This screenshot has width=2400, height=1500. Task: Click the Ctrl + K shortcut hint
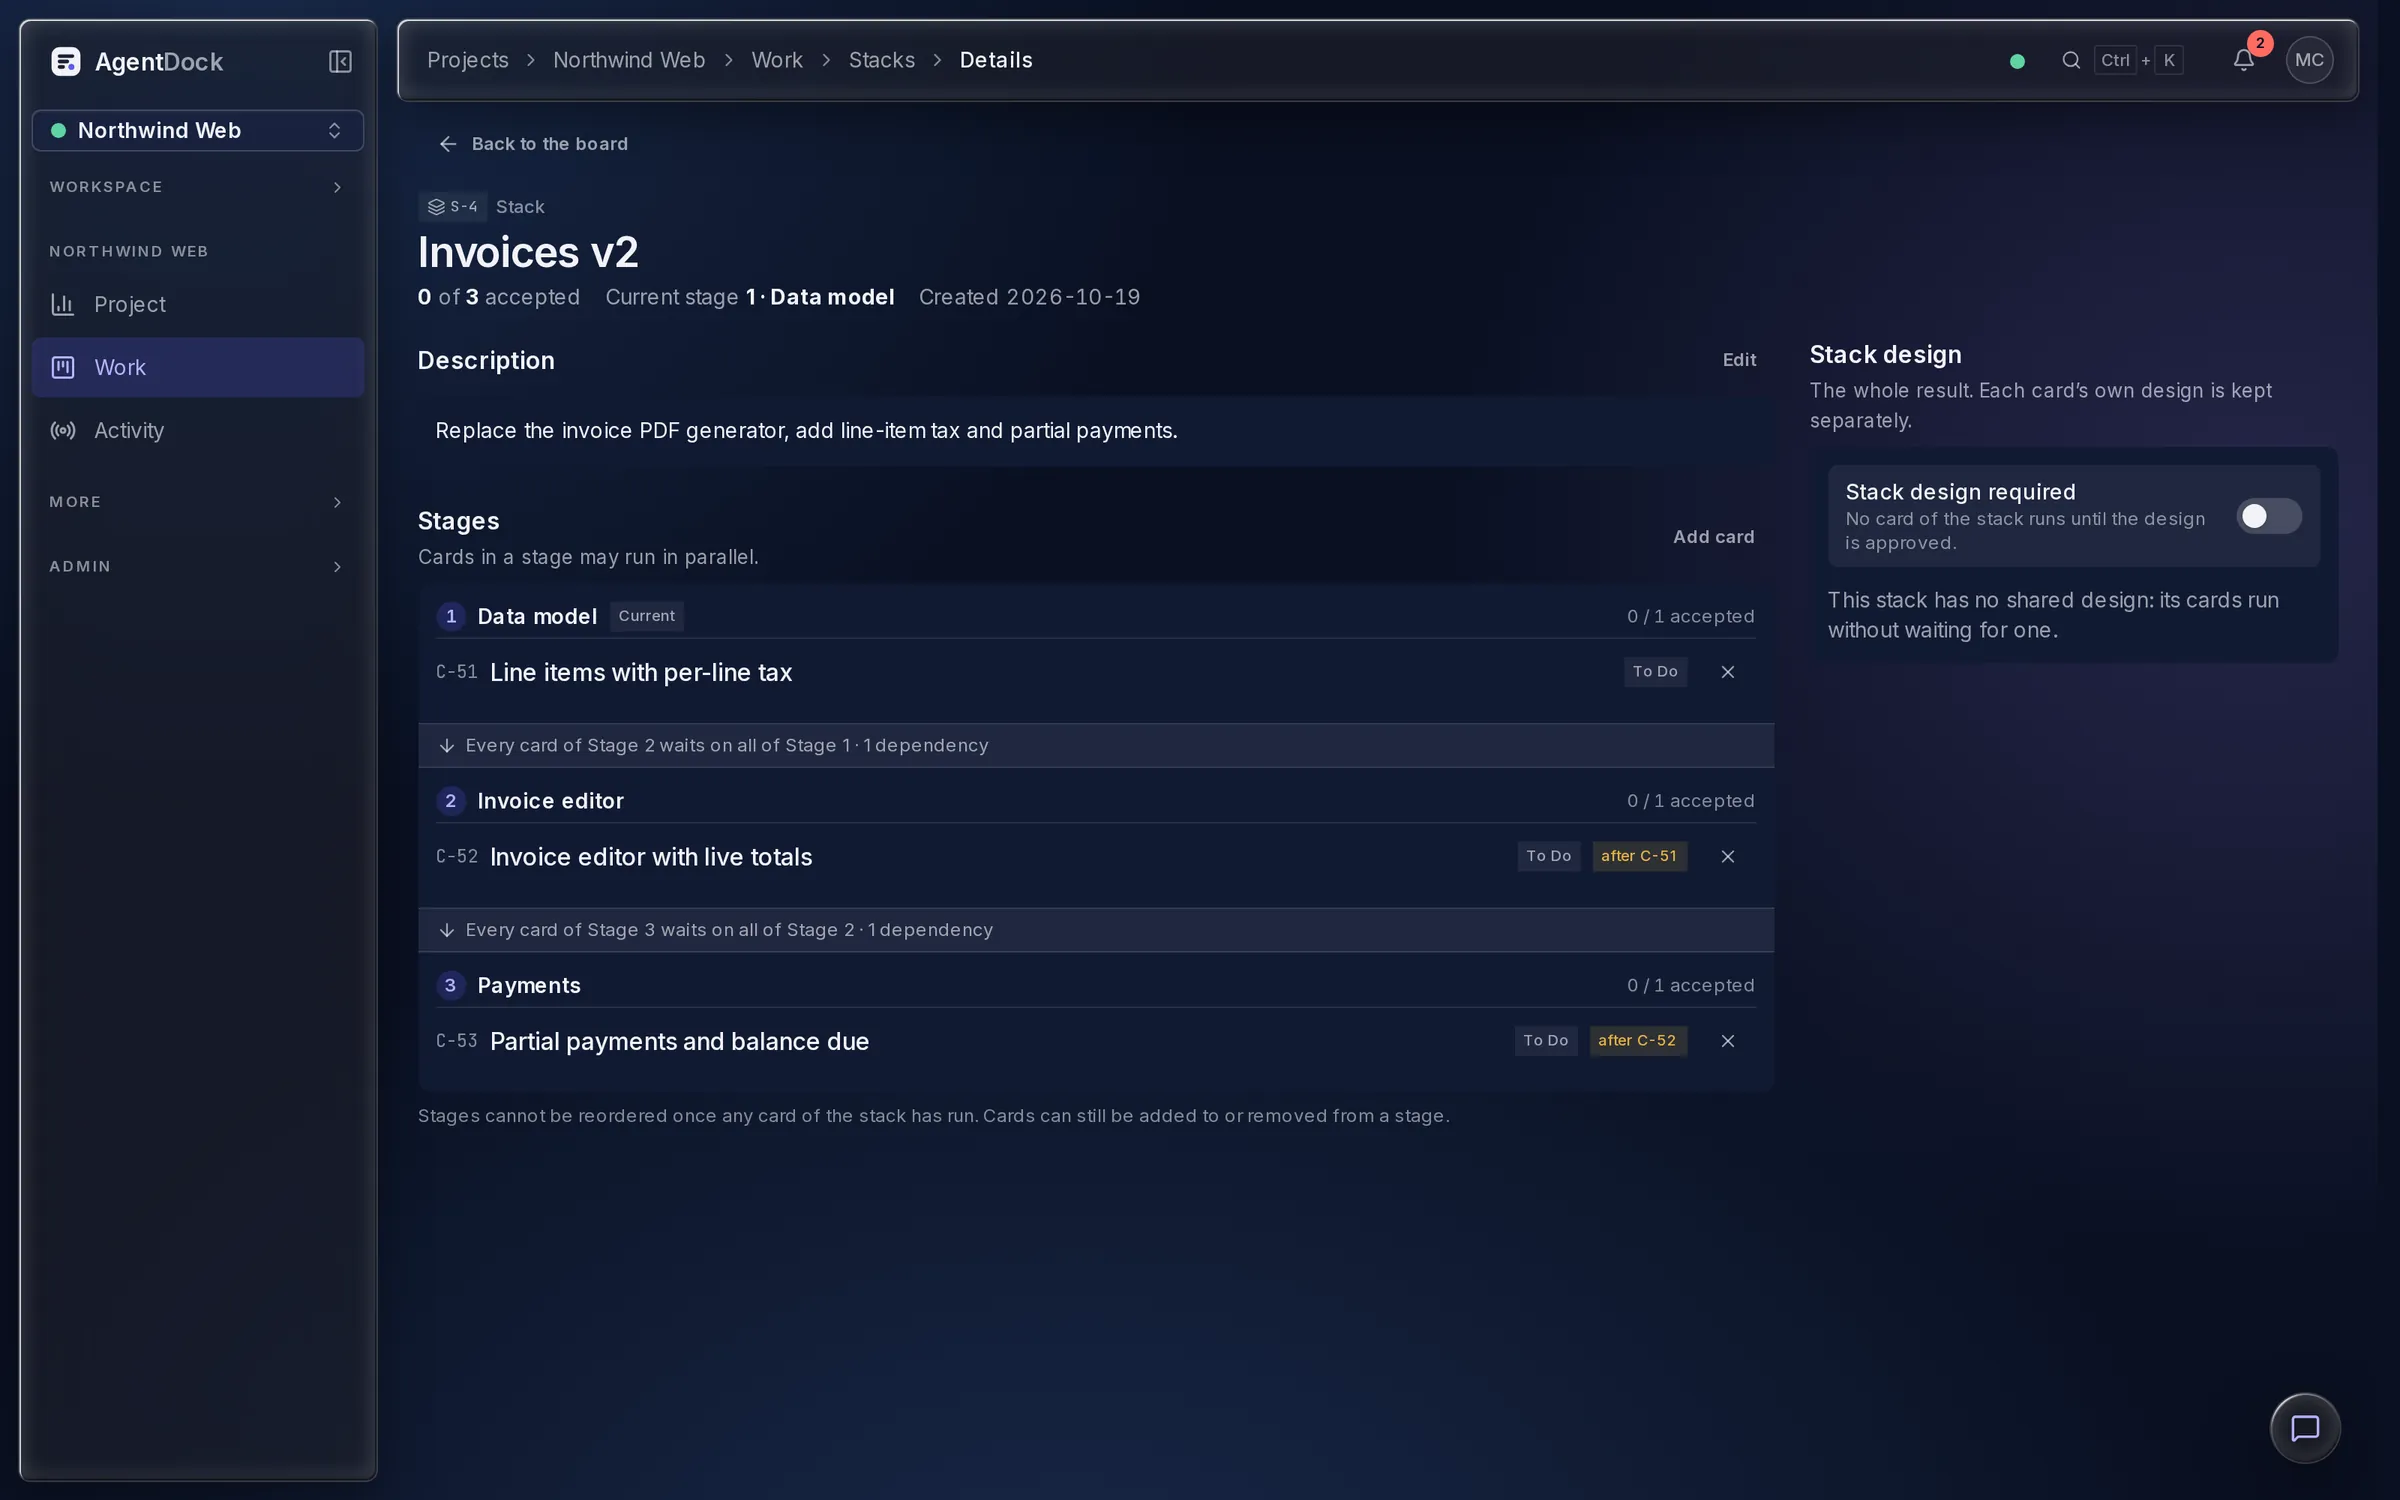click(2138, 60)
